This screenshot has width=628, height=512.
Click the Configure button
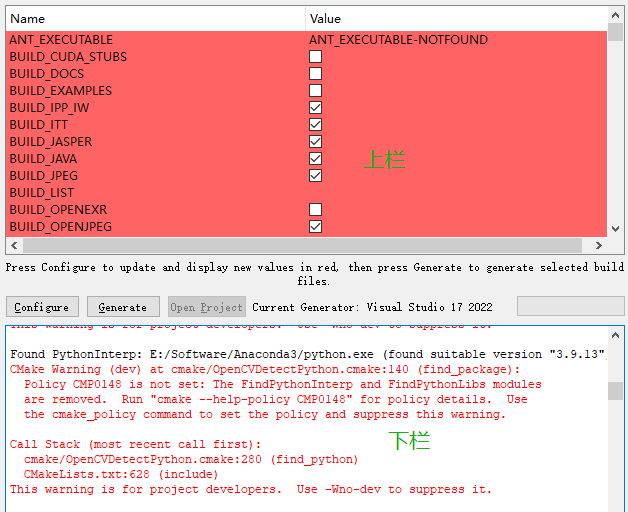[x=42, y=307]
